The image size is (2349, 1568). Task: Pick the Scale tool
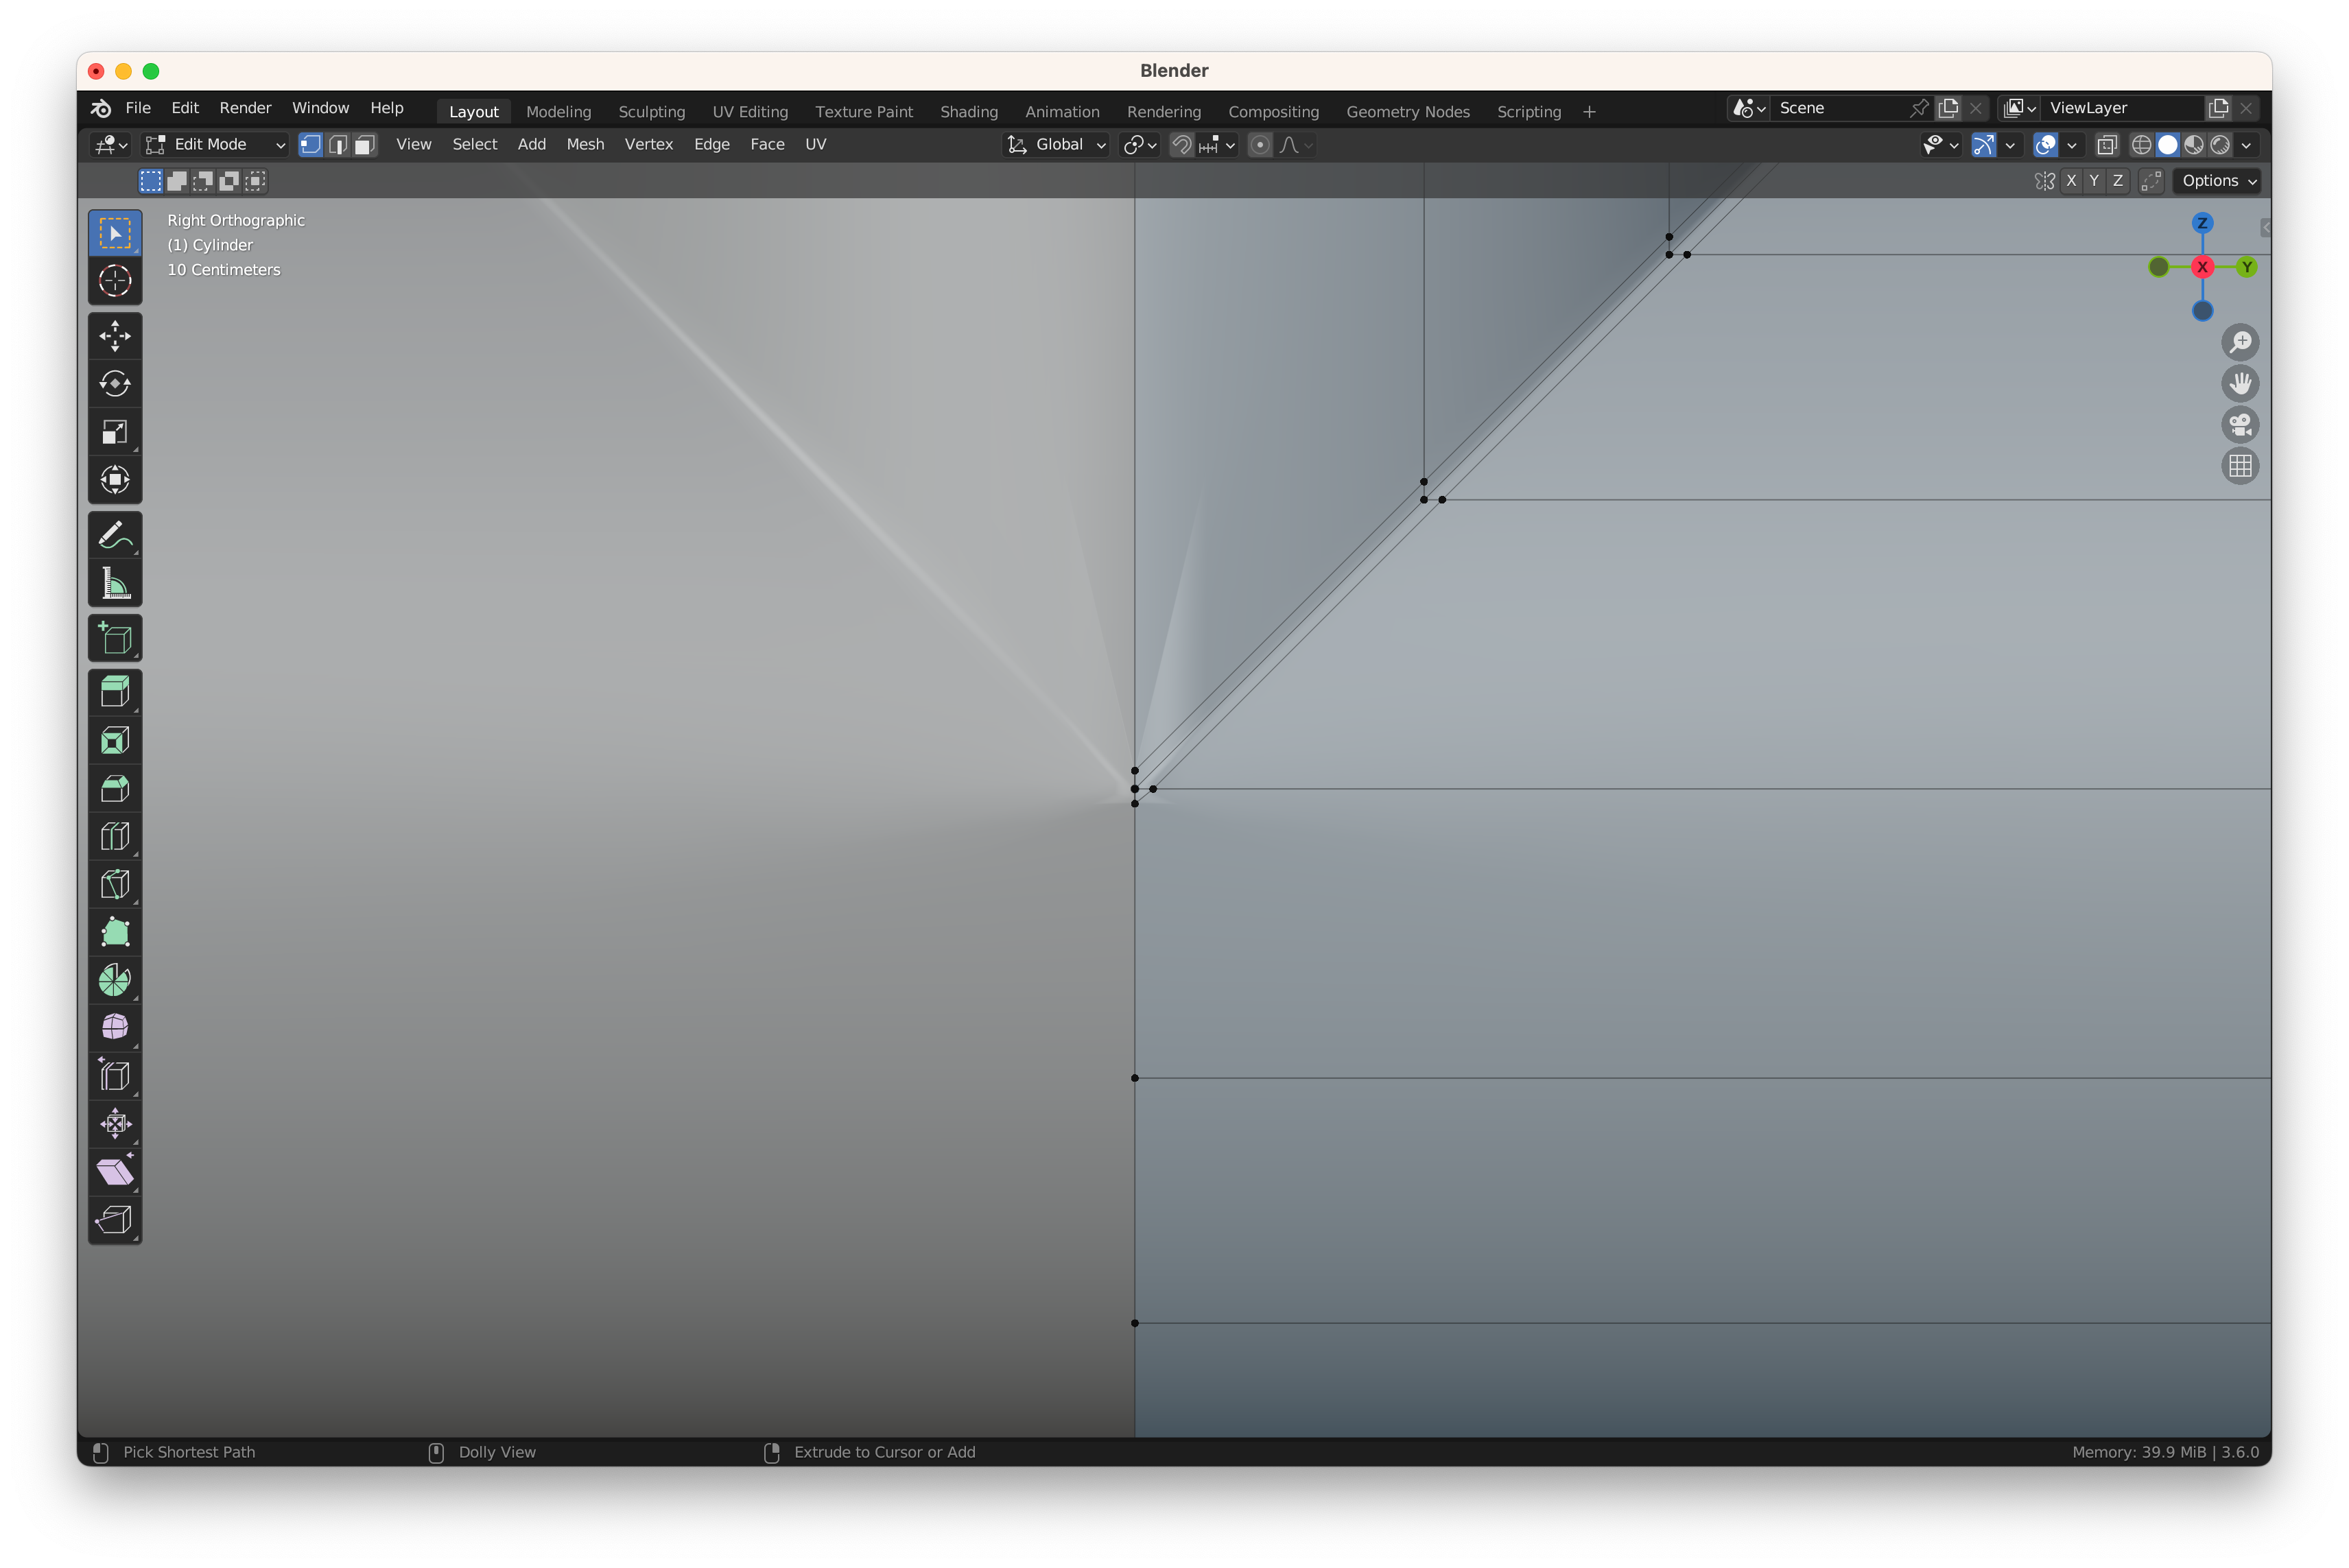point(115,432)
